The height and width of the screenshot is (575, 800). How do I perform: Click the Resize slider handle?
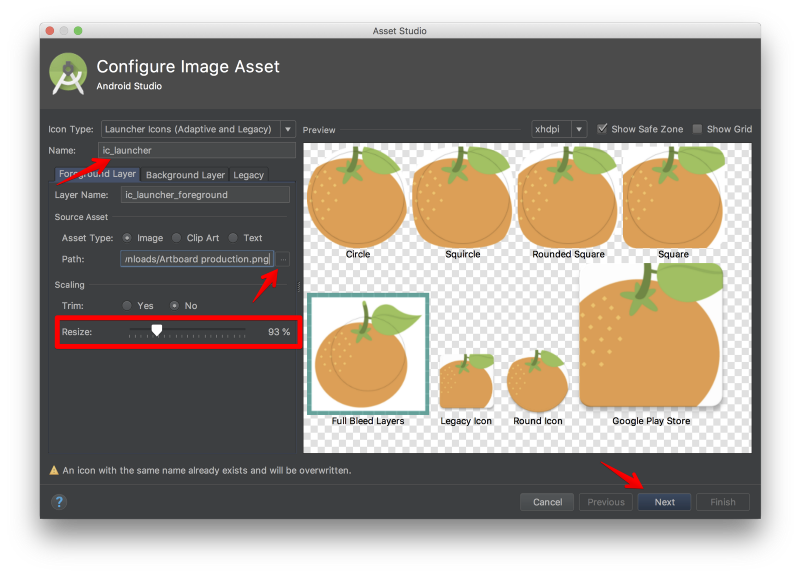[x=157, y=331]
